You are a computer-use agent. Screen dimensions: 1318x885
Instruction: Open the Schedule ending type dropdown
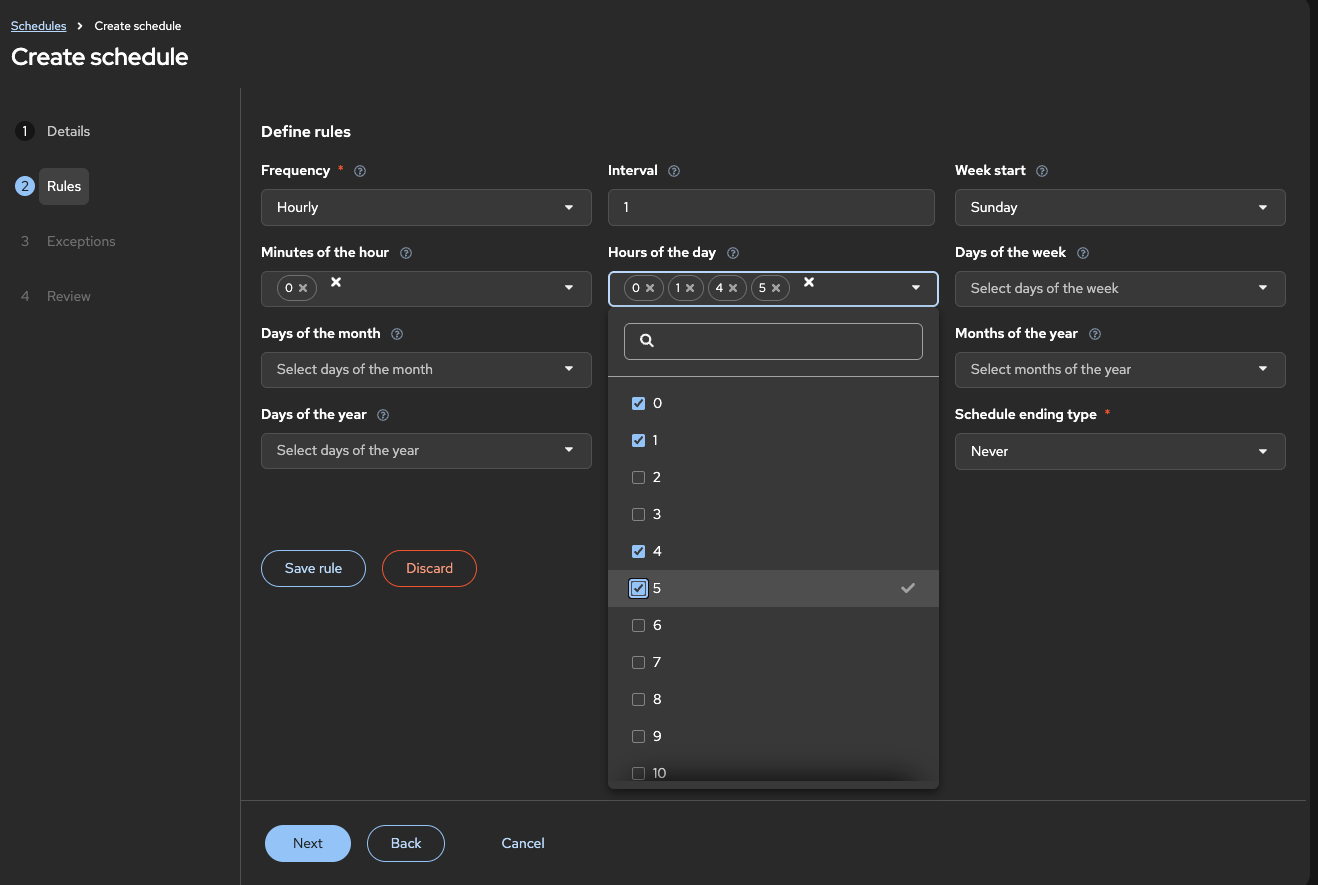(x=1120, y=451)
